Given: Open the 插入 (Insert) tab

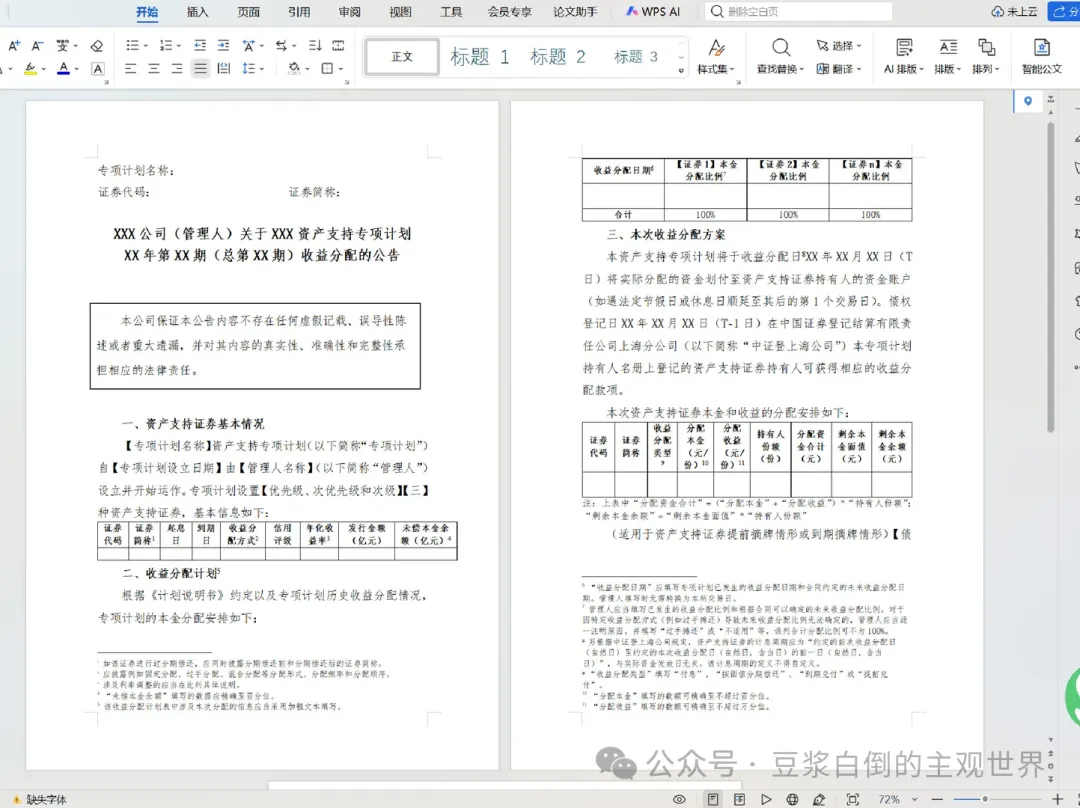Looking at the screenshot, I should point(198,12).
